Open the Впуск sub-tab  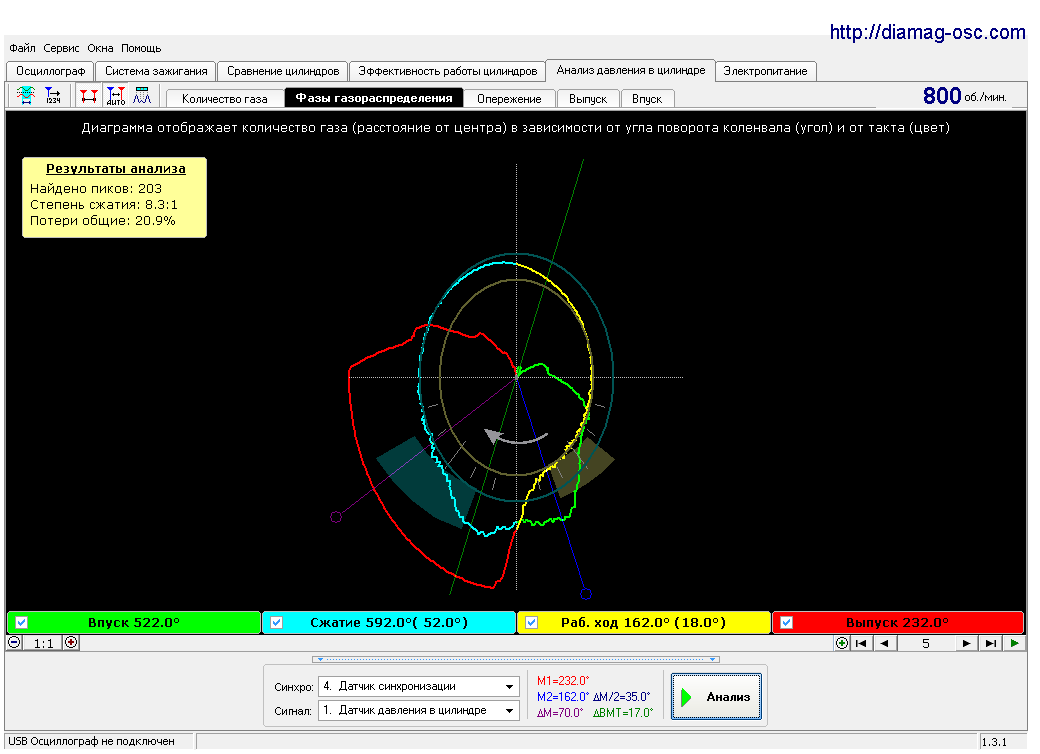[x=647, y=99]
